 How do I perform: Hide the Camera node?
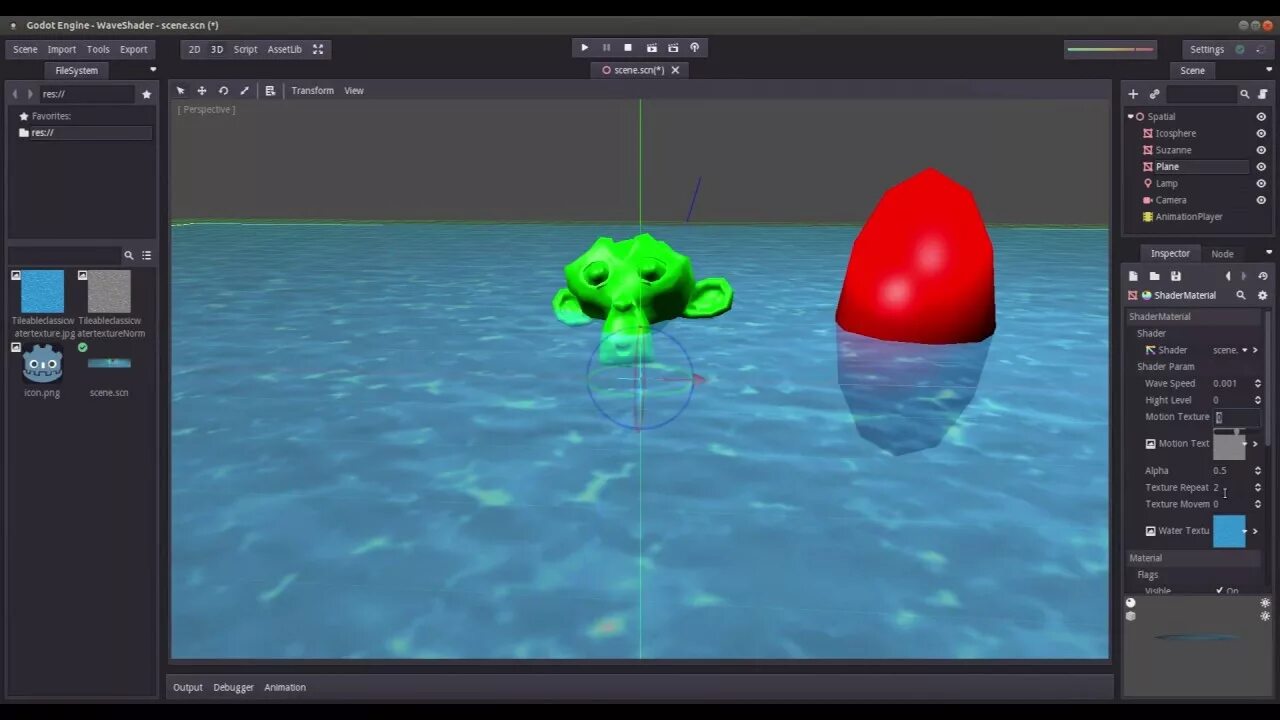[x=1261, y=200]
